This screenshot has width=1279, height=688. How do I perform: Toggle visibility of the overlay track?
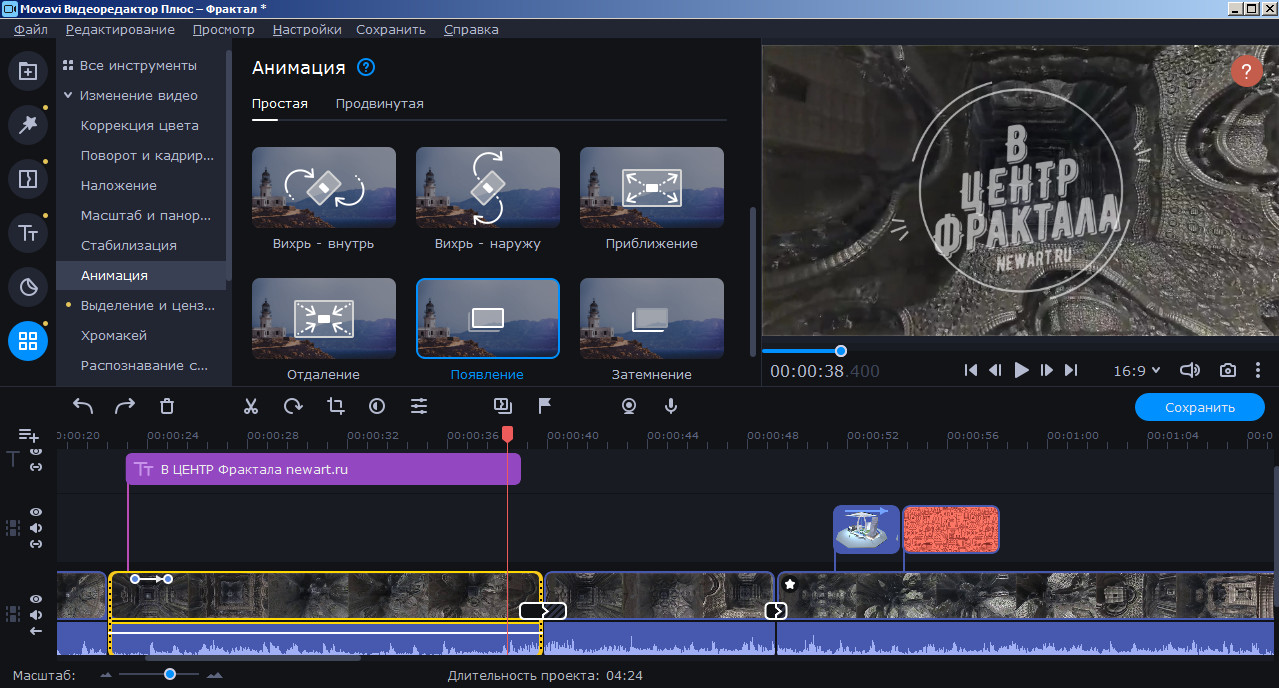coord(36,512)
